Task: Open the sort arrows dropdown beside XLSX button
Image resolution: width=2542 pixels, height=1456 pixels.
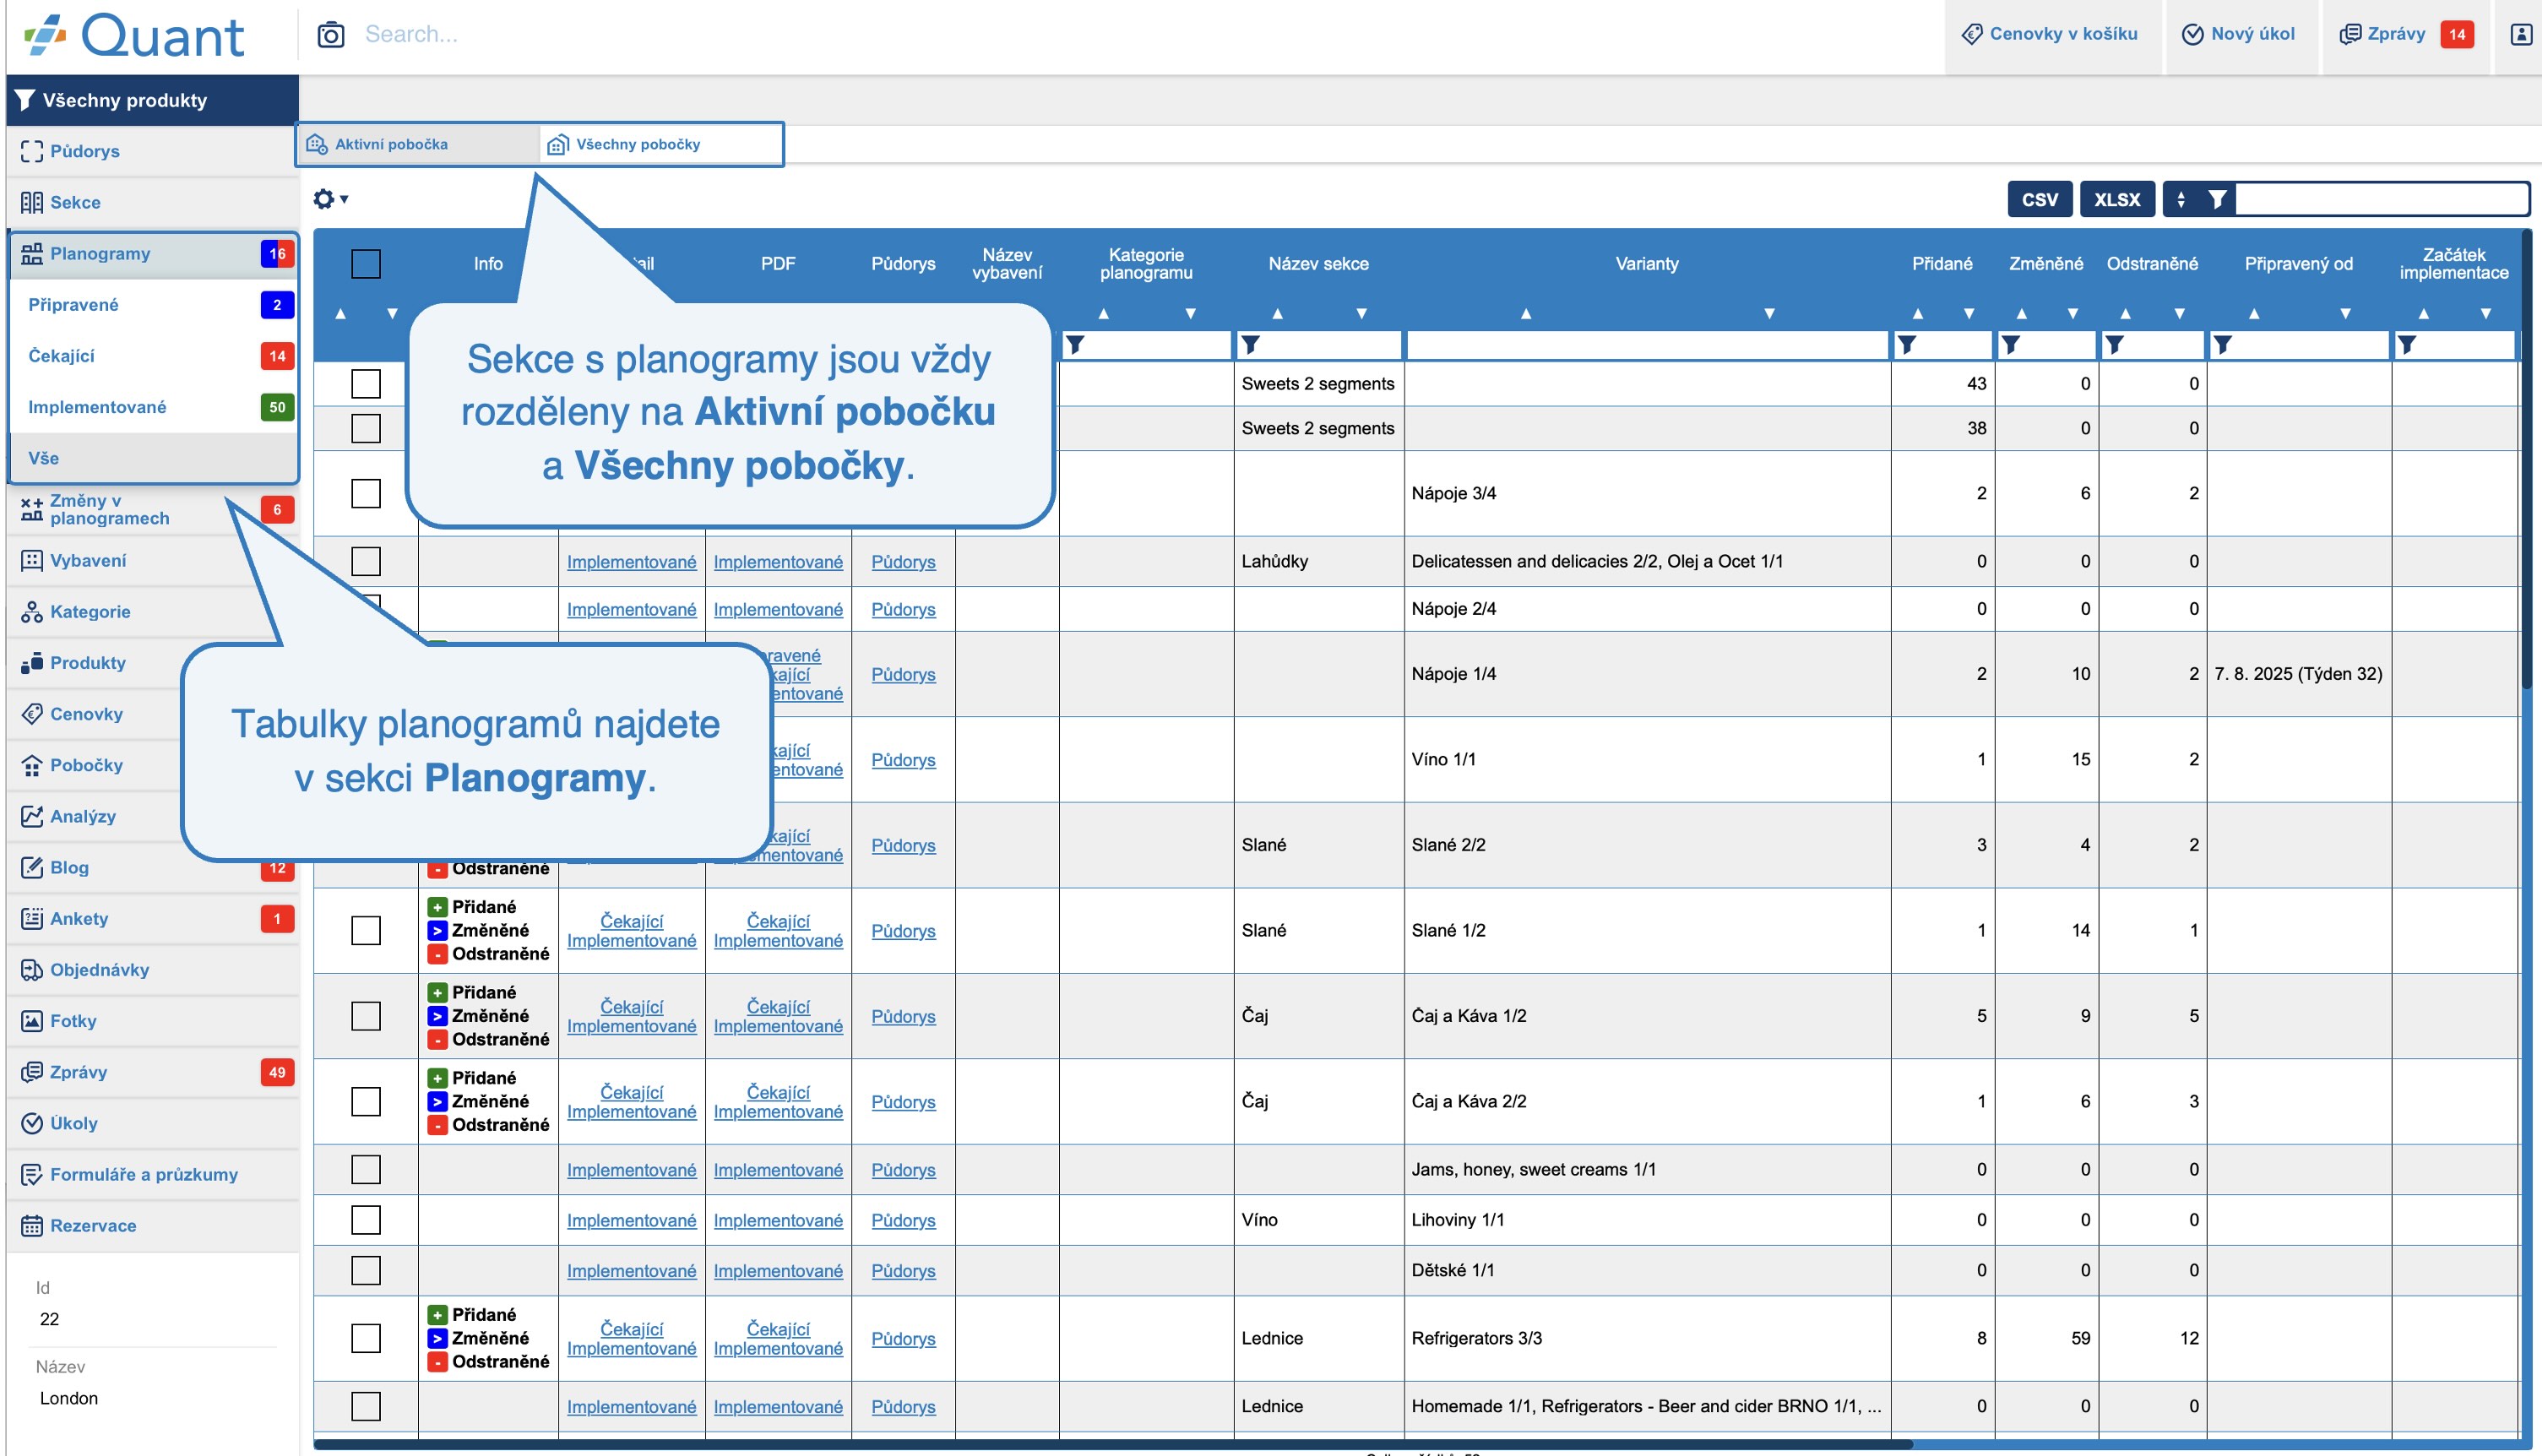Action: click(x=2181, y=199)
